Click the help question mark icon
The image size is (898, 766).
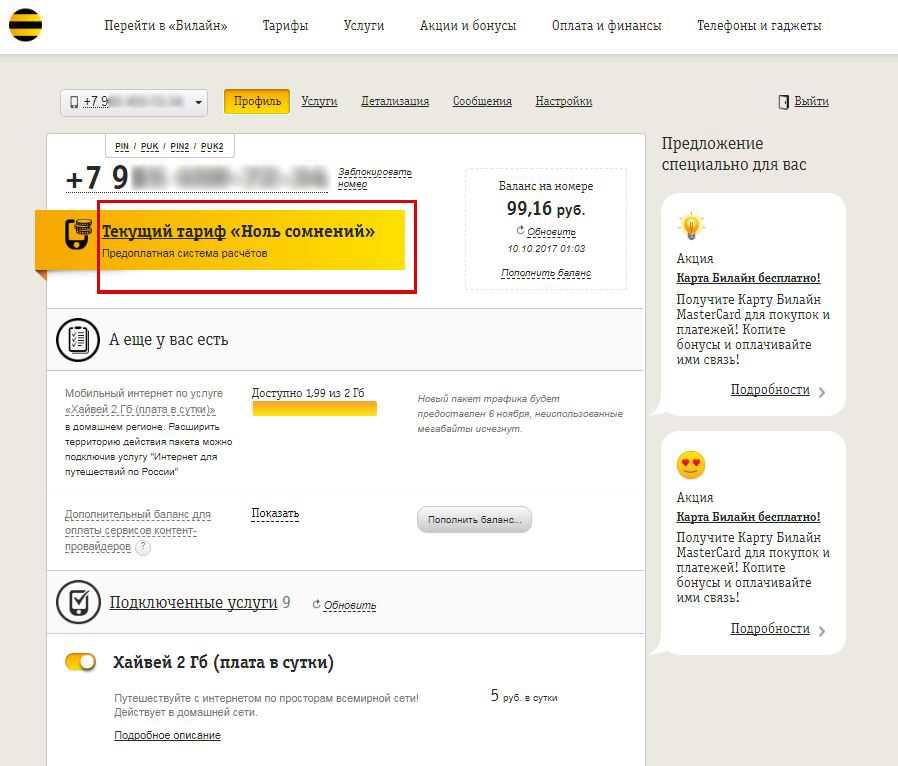143,547
